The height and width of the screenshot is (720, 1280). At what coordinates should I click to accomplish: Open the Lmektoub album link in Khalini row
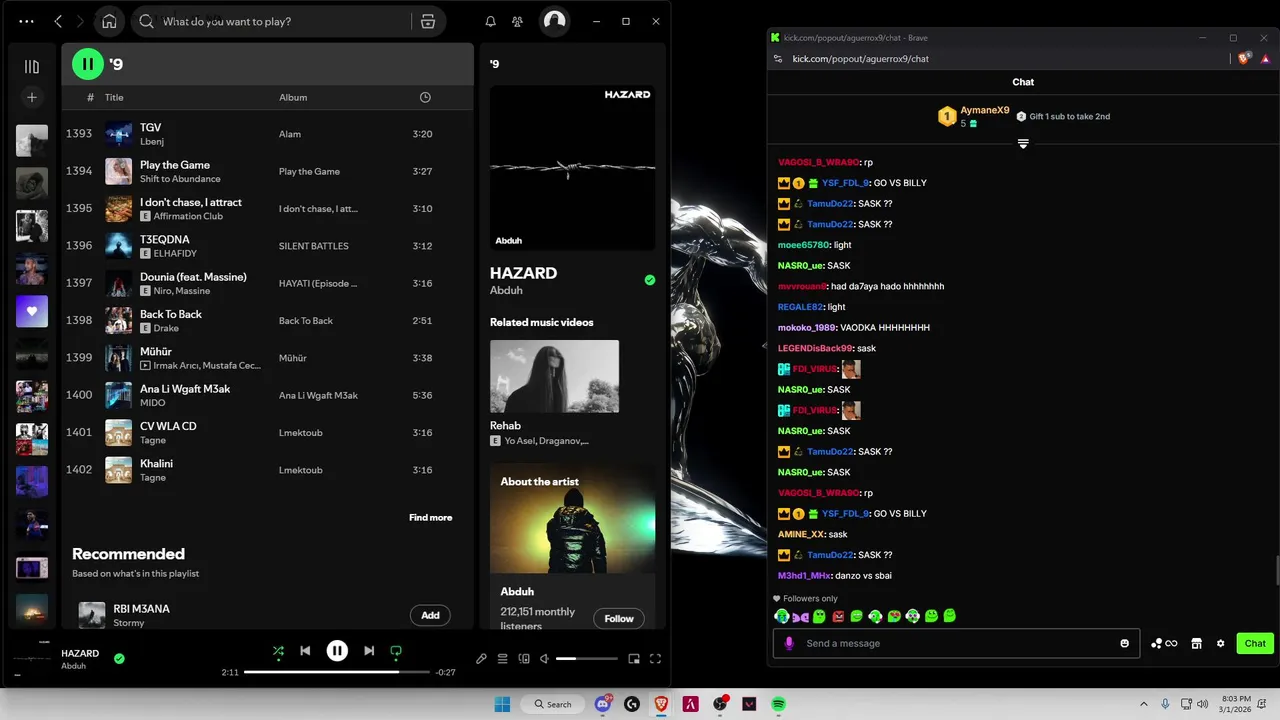300,470
